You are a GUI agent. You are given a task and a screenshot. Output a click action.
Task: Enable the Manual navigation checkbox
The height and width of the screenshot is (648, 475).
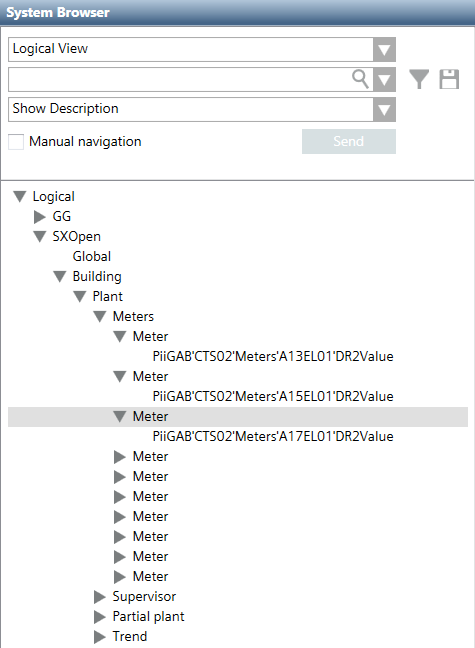16,142
